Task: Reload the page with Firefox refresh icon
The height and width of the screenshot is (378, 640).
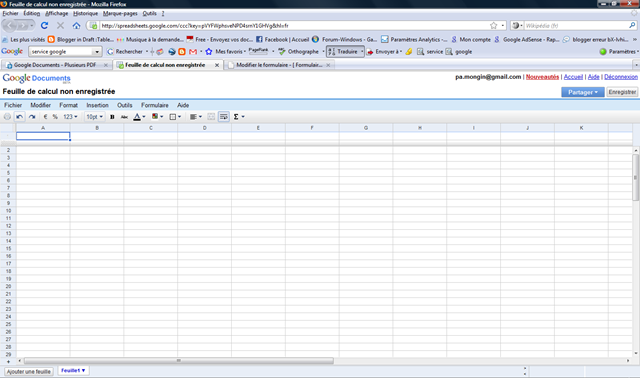Action: tap(44, 25)
